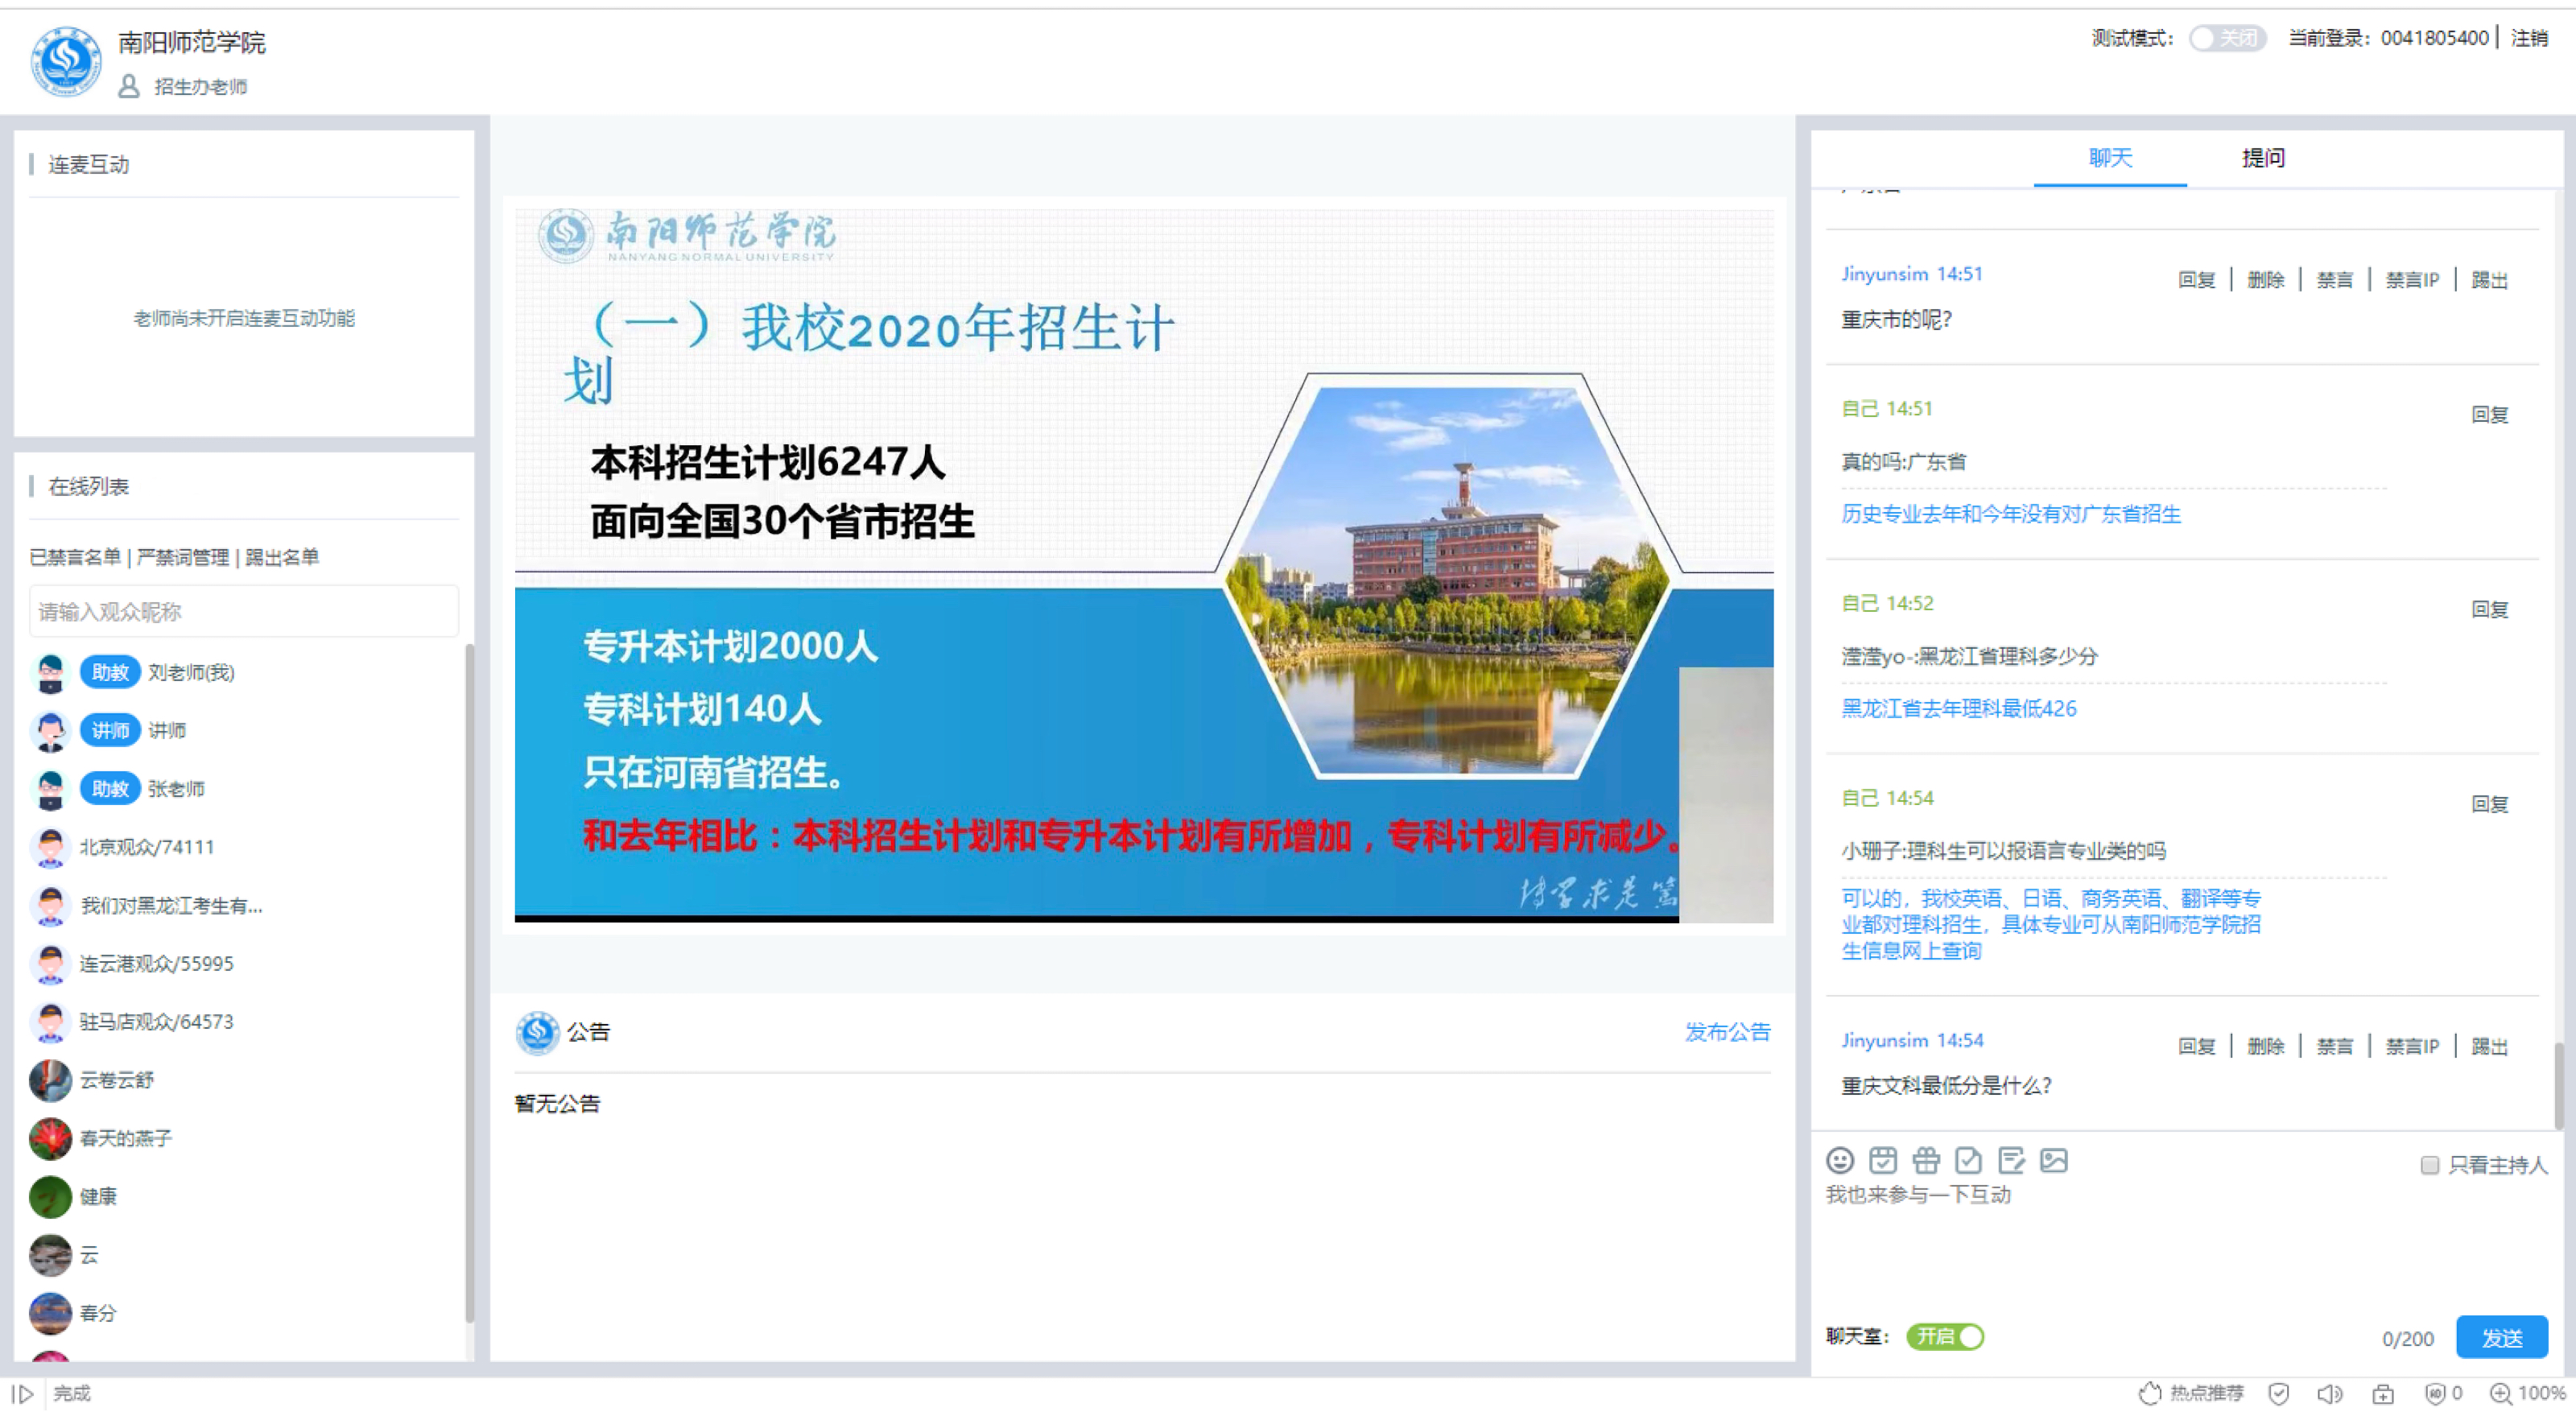The width and height of the screenshot is (2576, 1412).
Task: Check the 只看主持人 checkbox
Action: click(2429, 1165)
